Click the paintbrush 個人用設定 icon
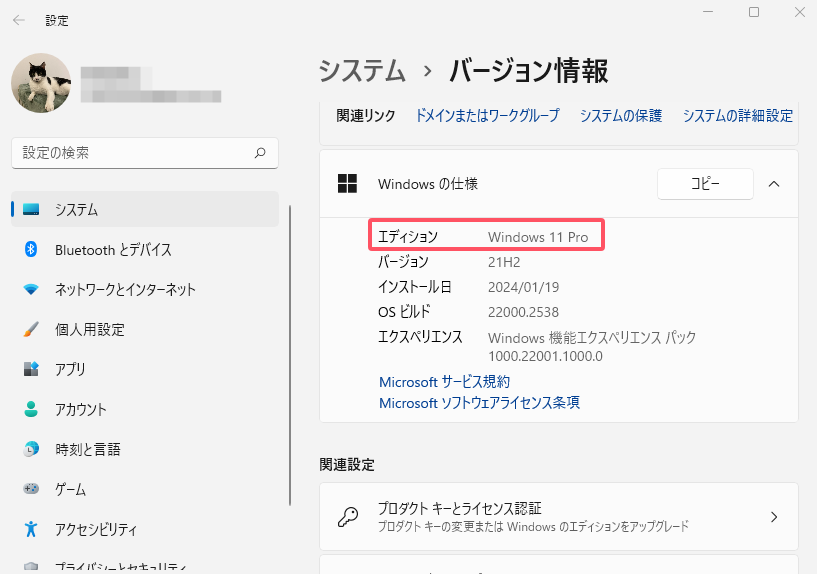Image resolution: width=817 pixels, height=574 pixels. [31, 329]
